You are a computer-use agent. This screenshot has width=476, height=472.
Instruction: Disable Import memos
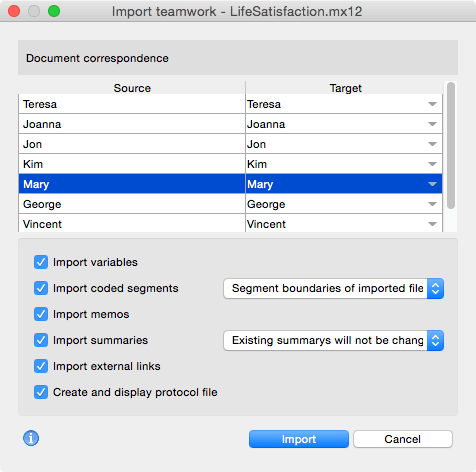[41, 314]
